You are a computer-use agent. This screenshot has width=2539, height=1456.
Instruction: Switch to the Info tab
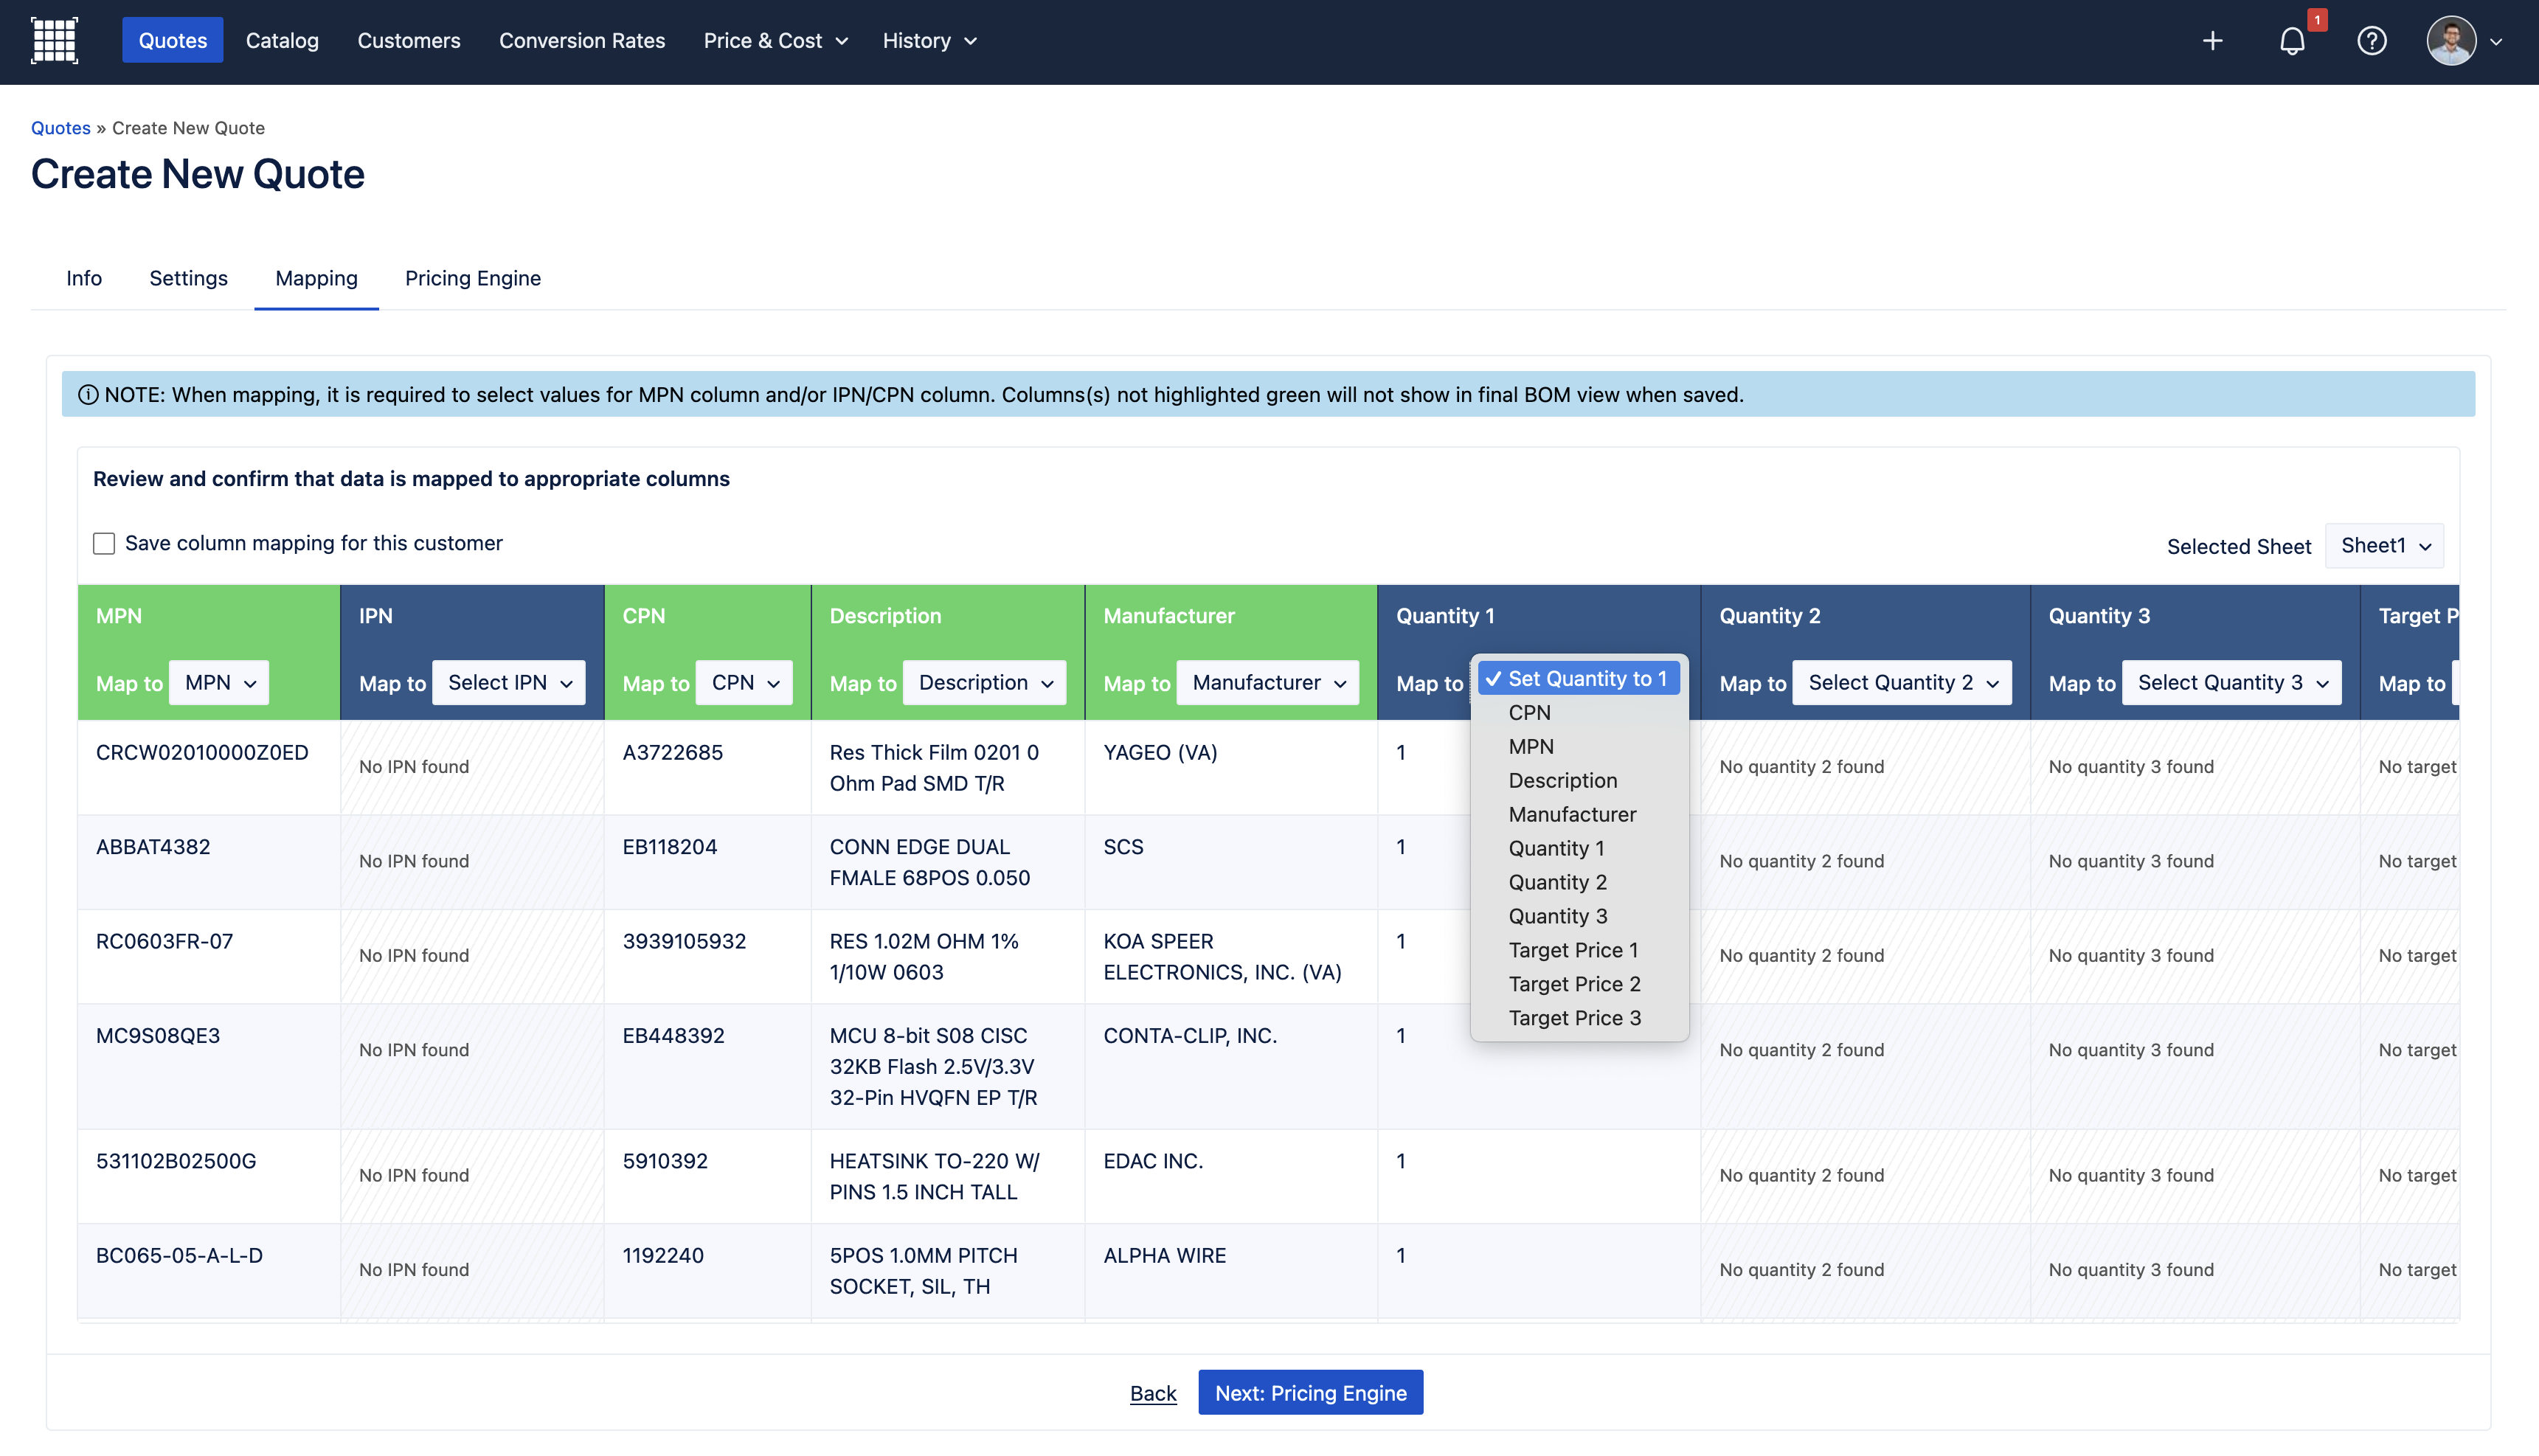point(84,278)
